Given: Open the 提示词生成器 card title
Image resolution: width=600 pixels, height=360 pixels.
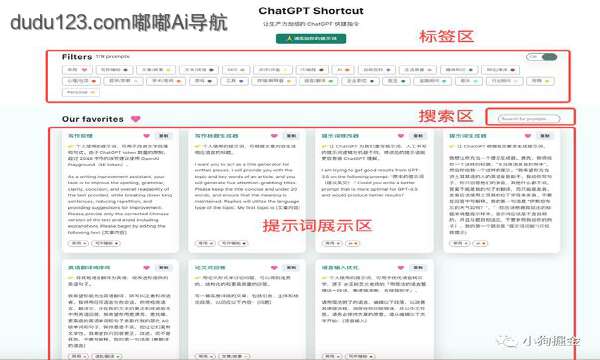Looking at the screenshot, I should point(468,136).
